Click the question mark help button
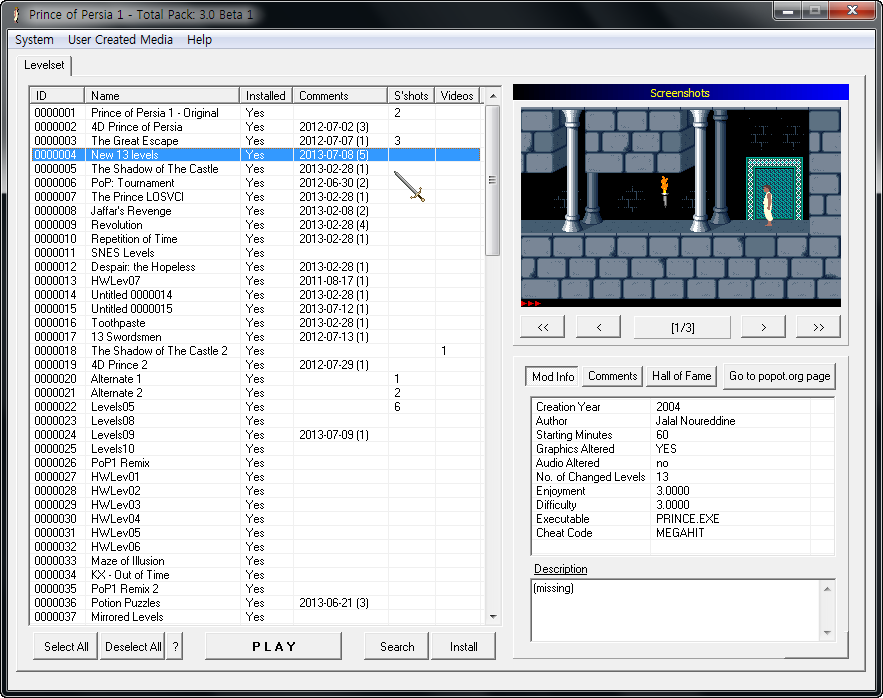 (175, 646)
